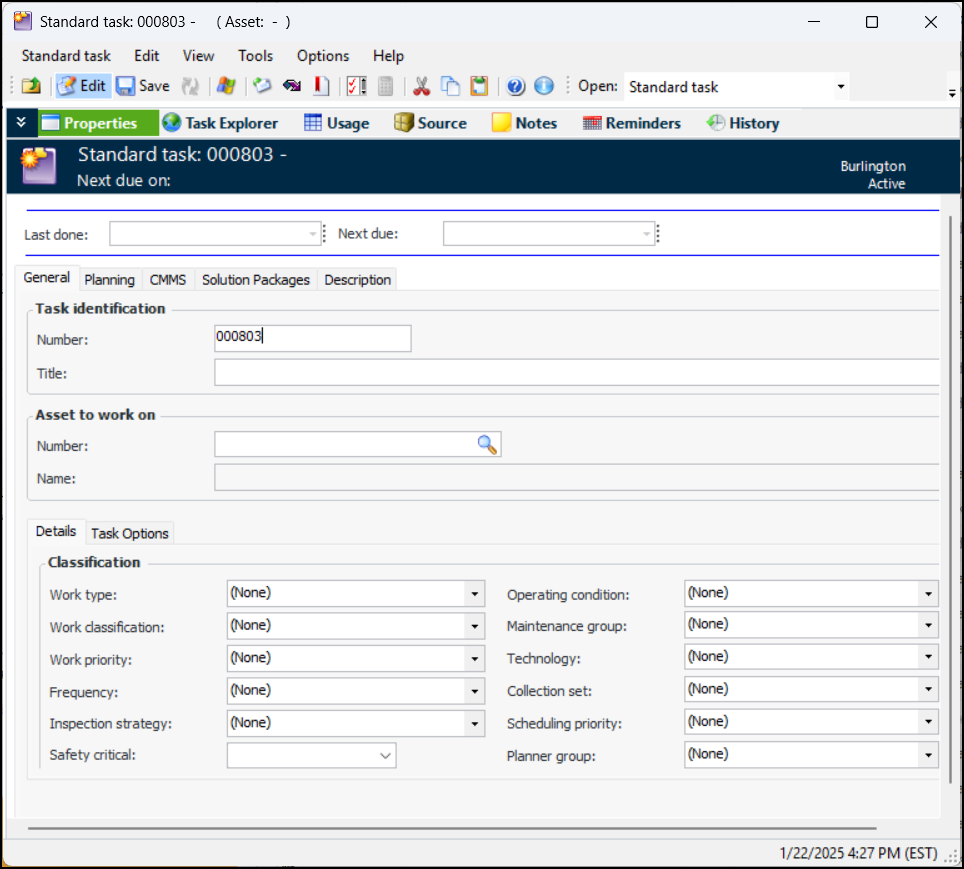Click the Title input field
Image resolution: width=964 pixels, height=869 pixels.
(576, 373)
